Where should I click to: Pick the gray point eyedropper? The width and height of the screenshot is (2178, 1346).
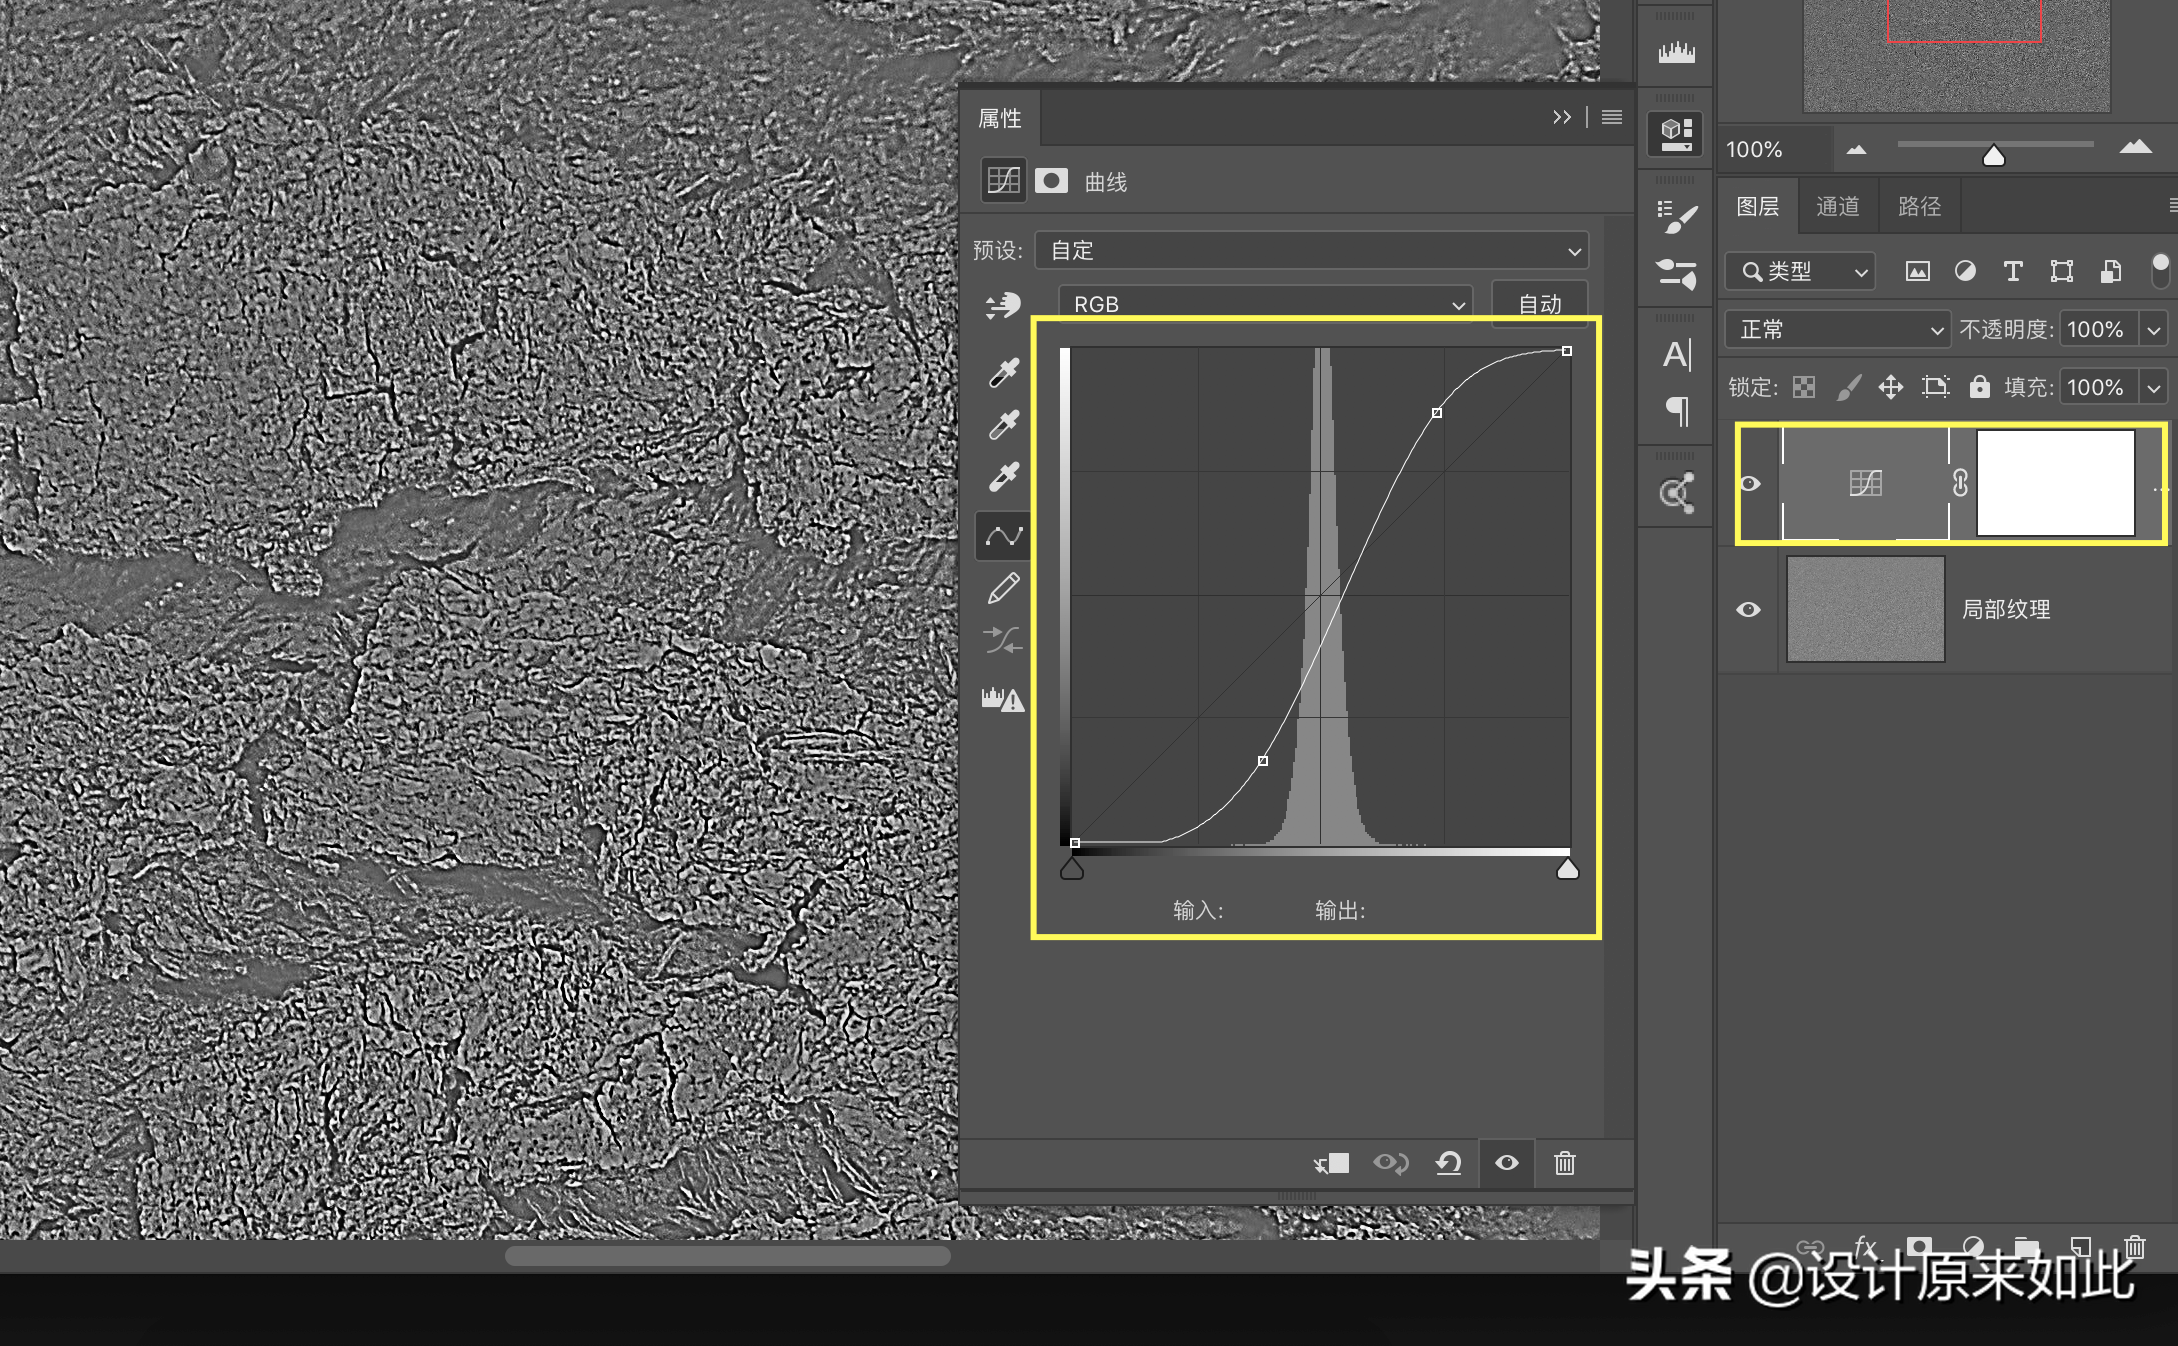(x=1003, y=424)
